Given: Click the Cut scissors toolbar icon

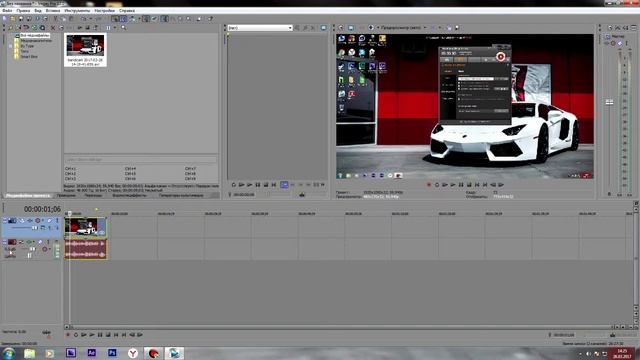Looking at the screenshot, I should 55,19.
